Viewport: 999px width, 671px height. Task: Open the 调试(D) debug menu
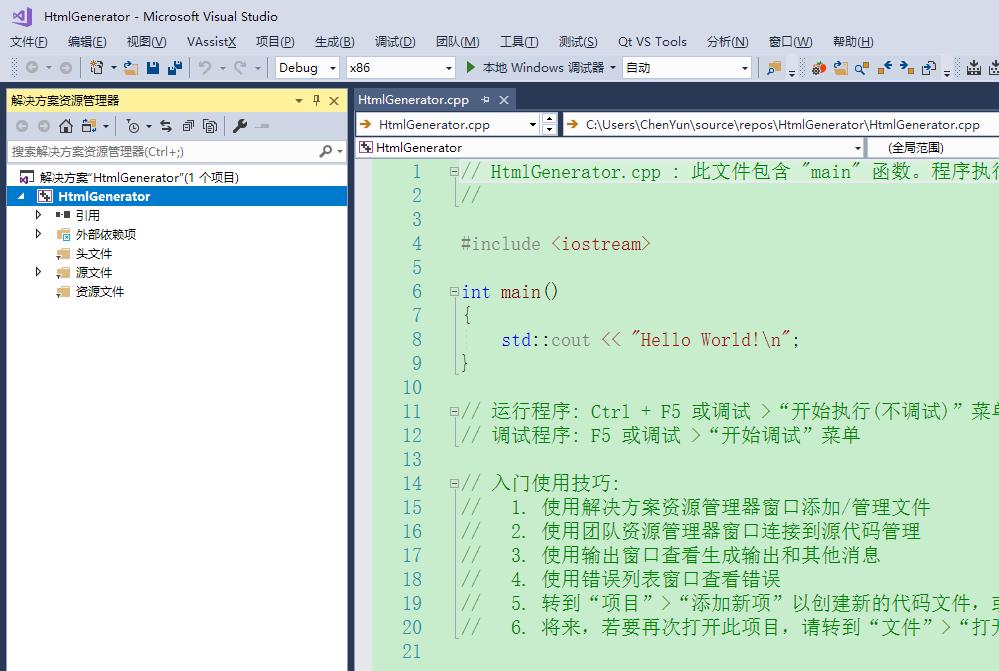[395, 41]
